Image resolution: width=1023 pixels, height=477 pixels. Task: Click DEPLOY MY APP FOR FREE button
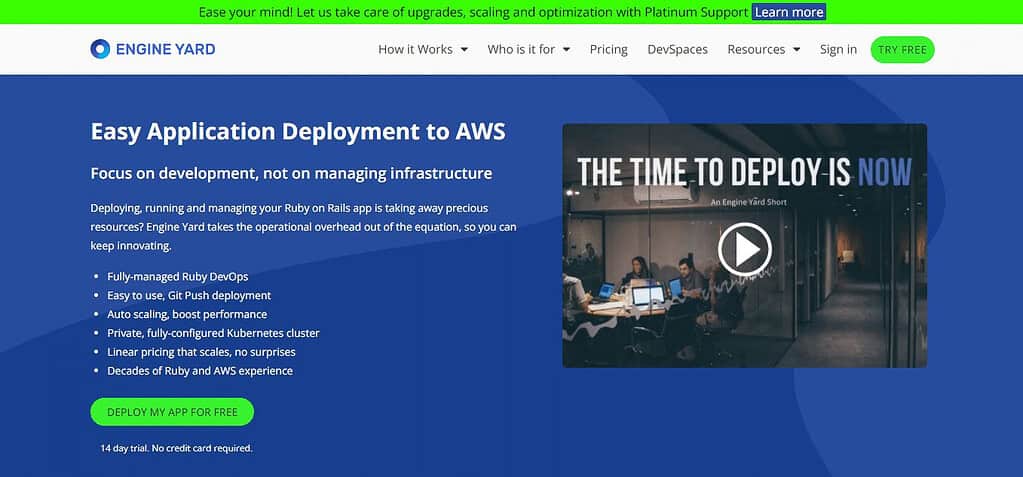tap(172, 412)
